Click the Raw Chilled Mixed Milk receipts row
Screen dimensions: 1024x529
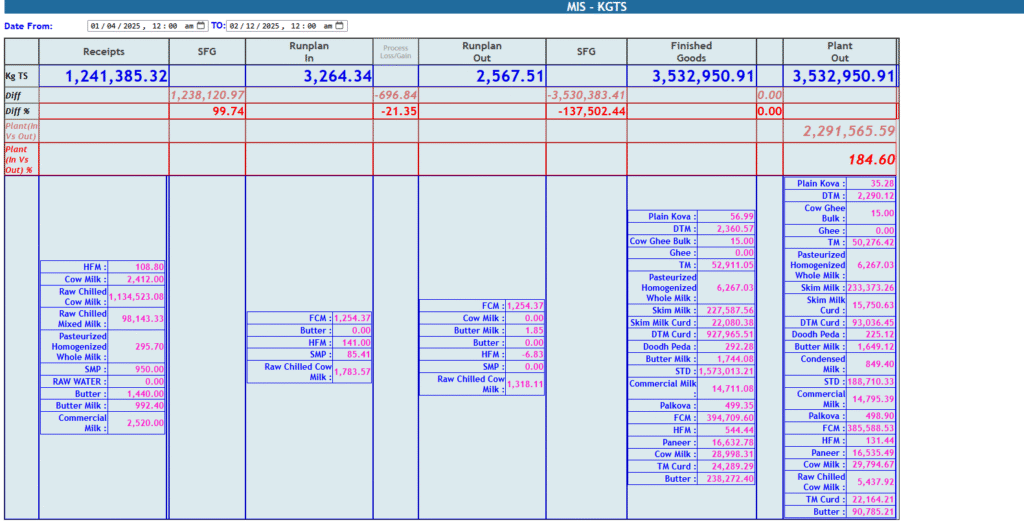(103, 319)
